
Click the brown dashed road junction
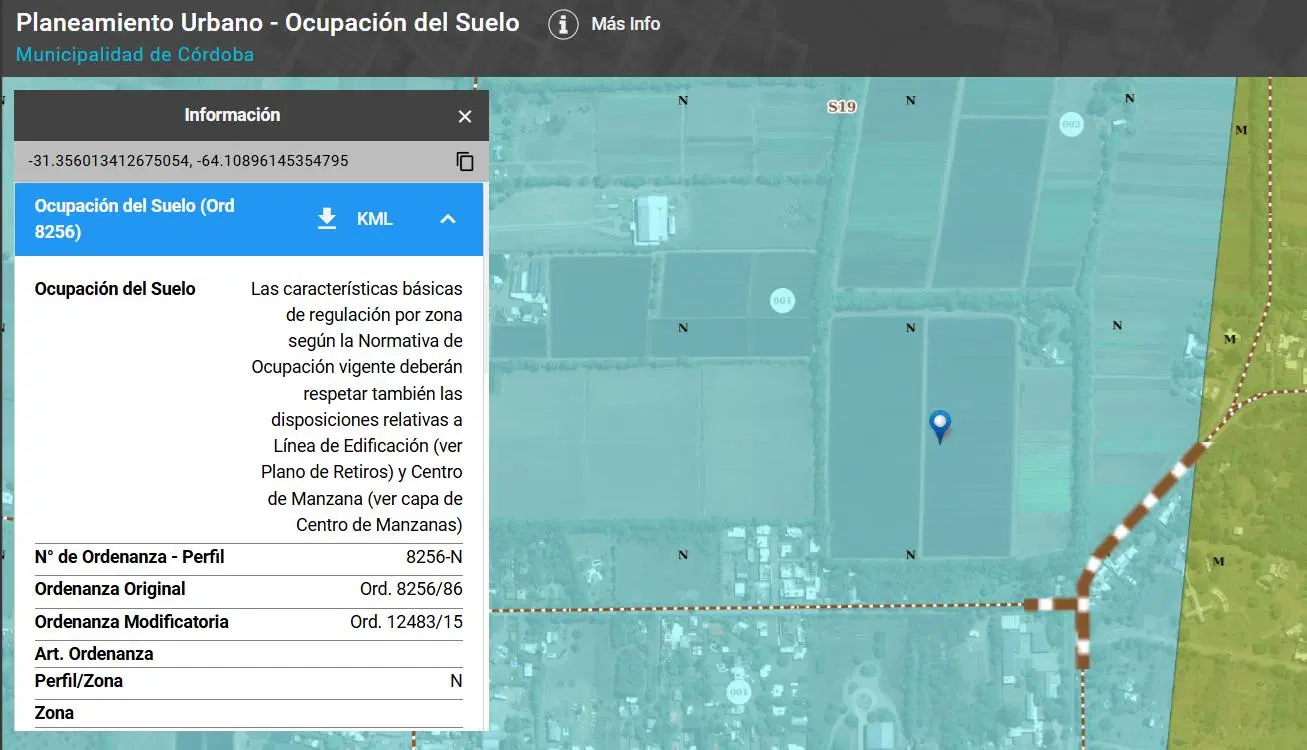click(x=1081, y=604)
